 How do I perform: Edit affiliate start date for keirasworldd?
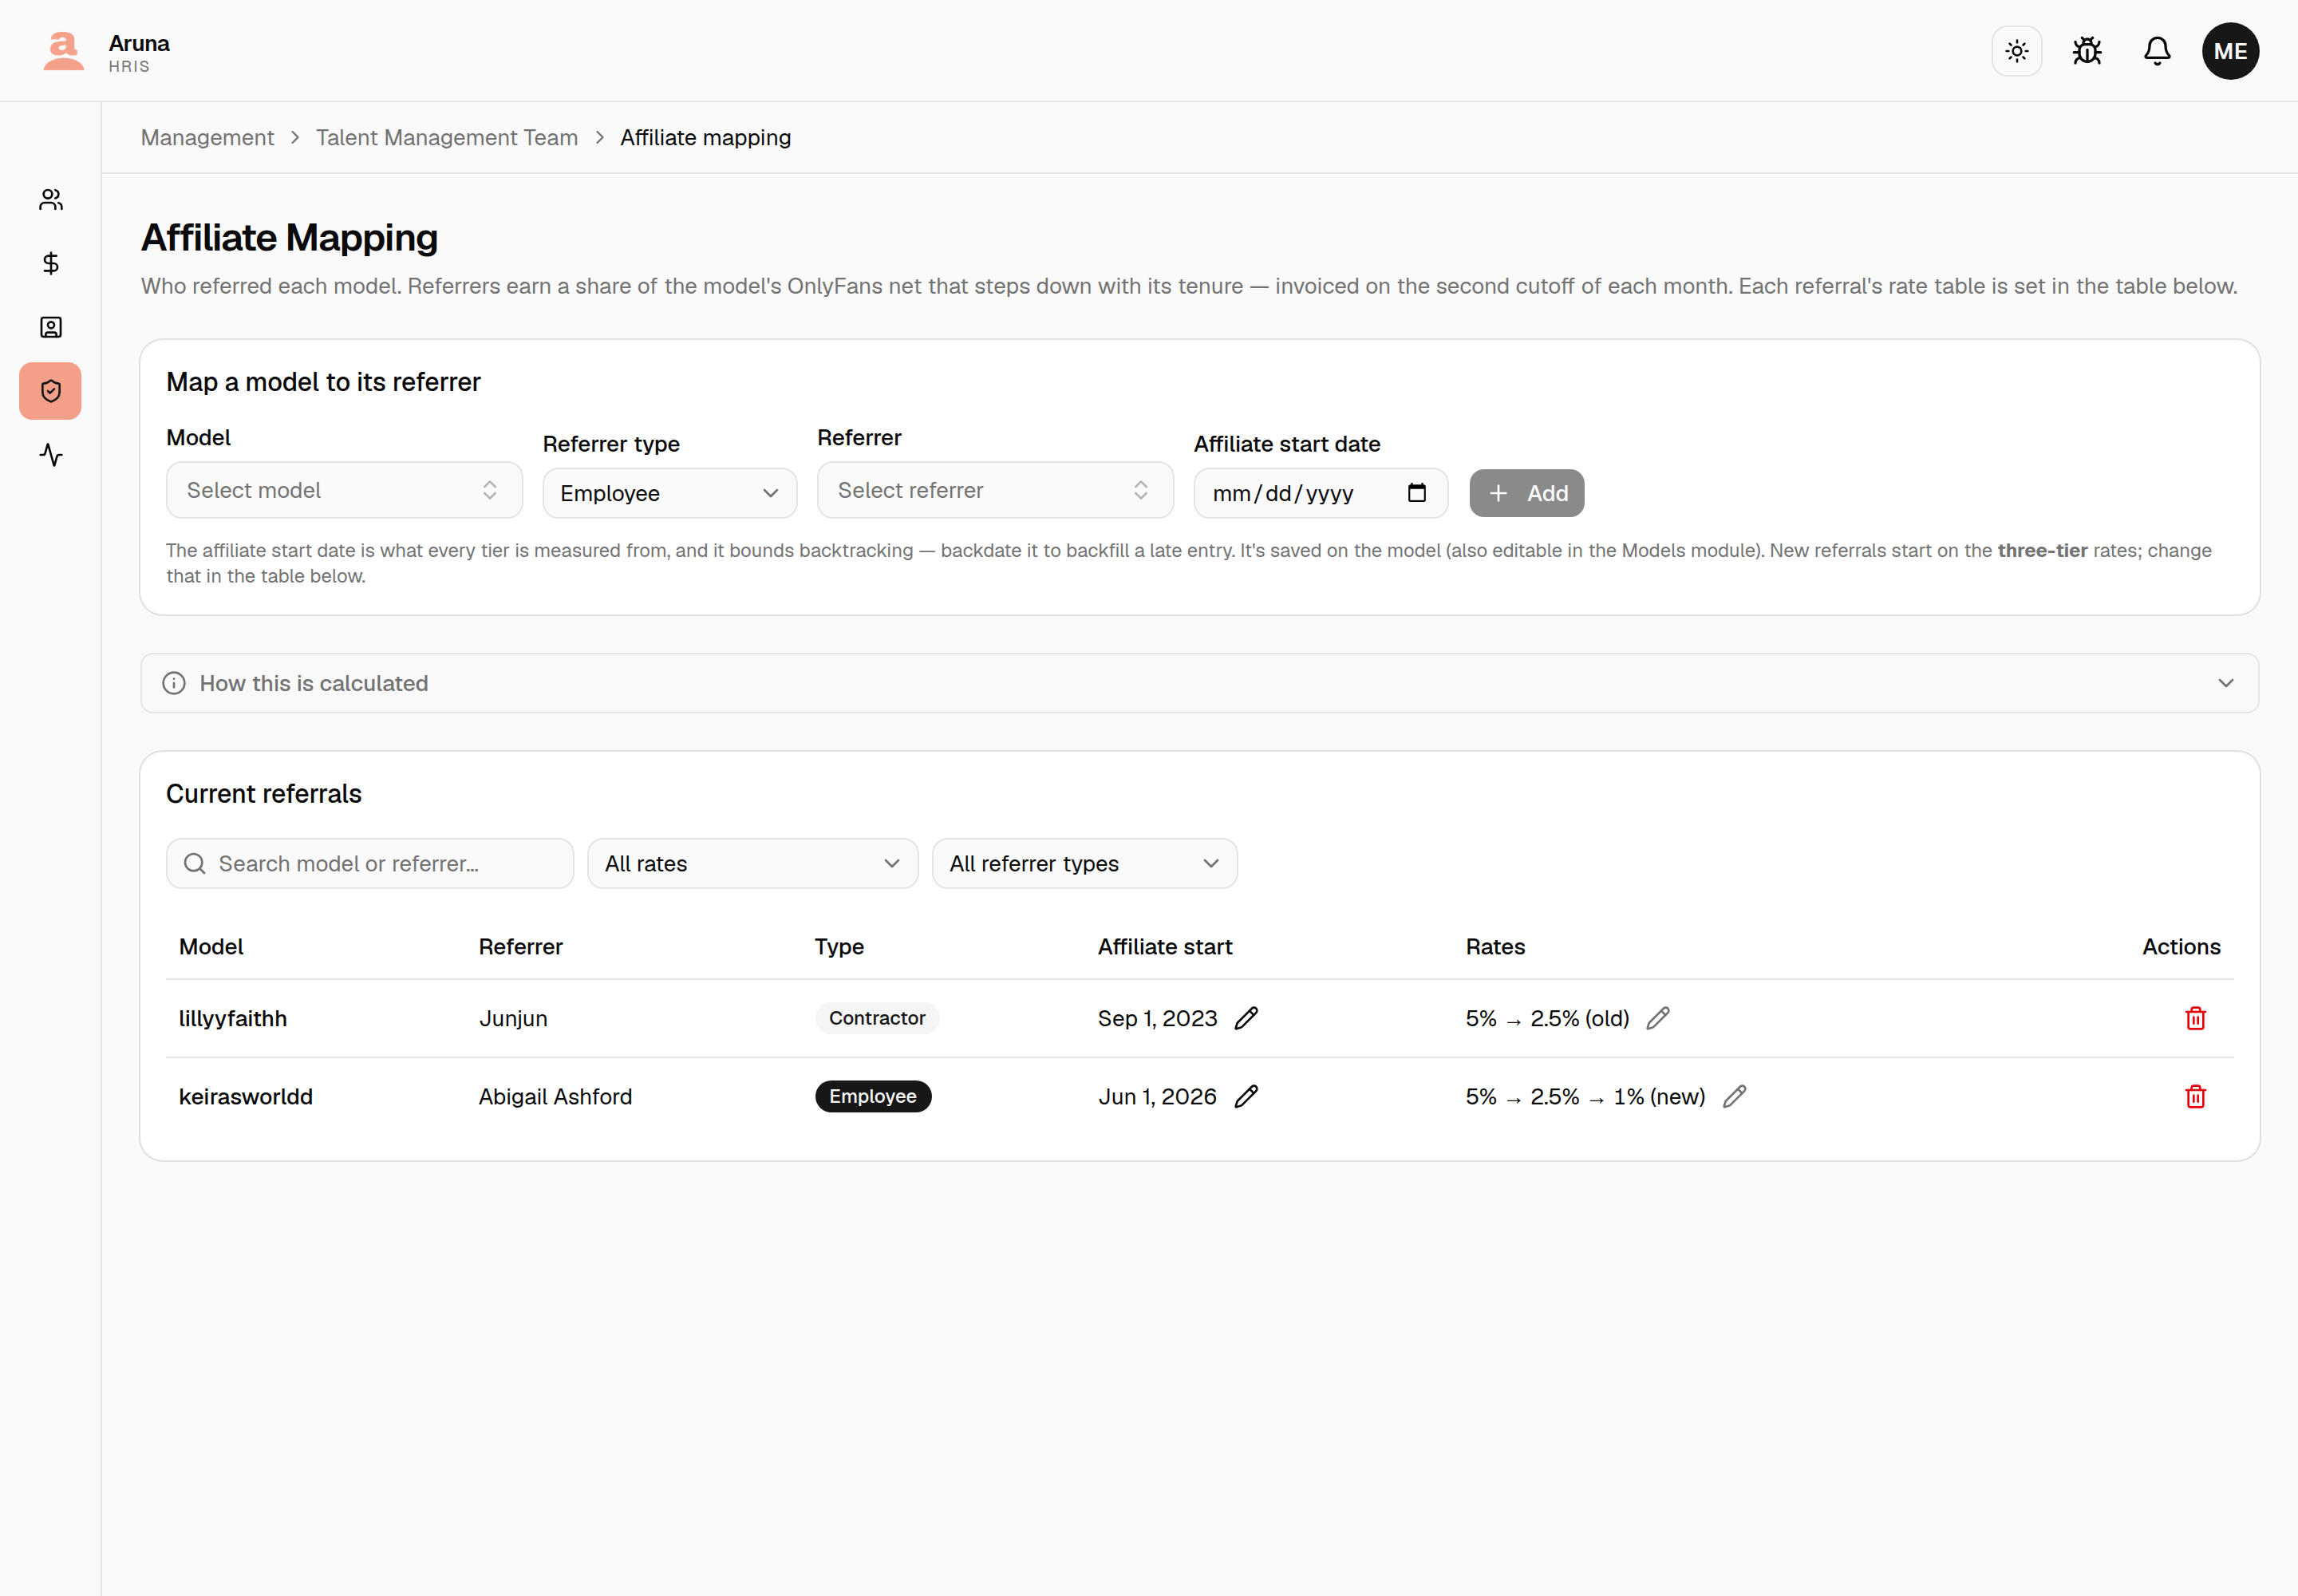(1246, 1096)
